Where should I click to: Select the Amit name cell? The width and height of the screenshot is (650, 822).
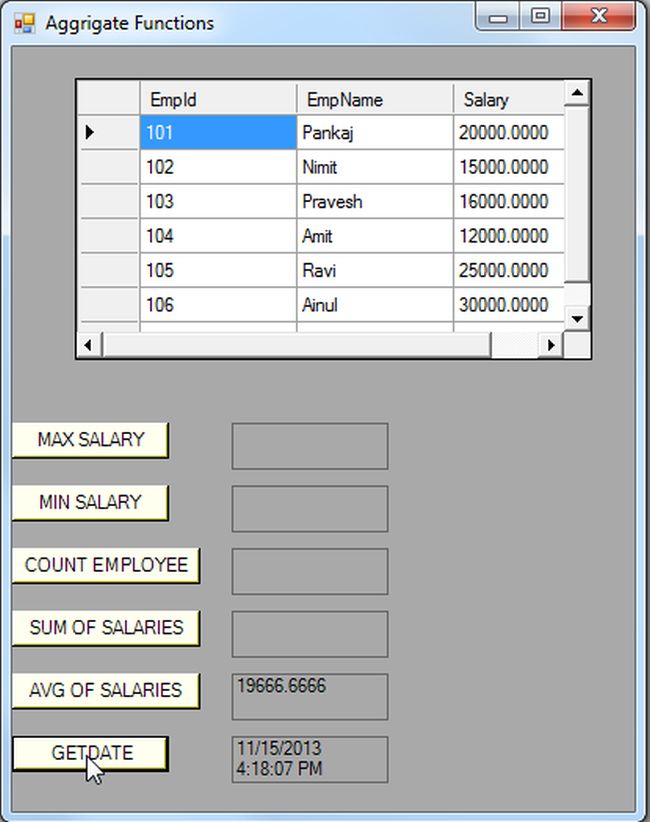point(375,236)
